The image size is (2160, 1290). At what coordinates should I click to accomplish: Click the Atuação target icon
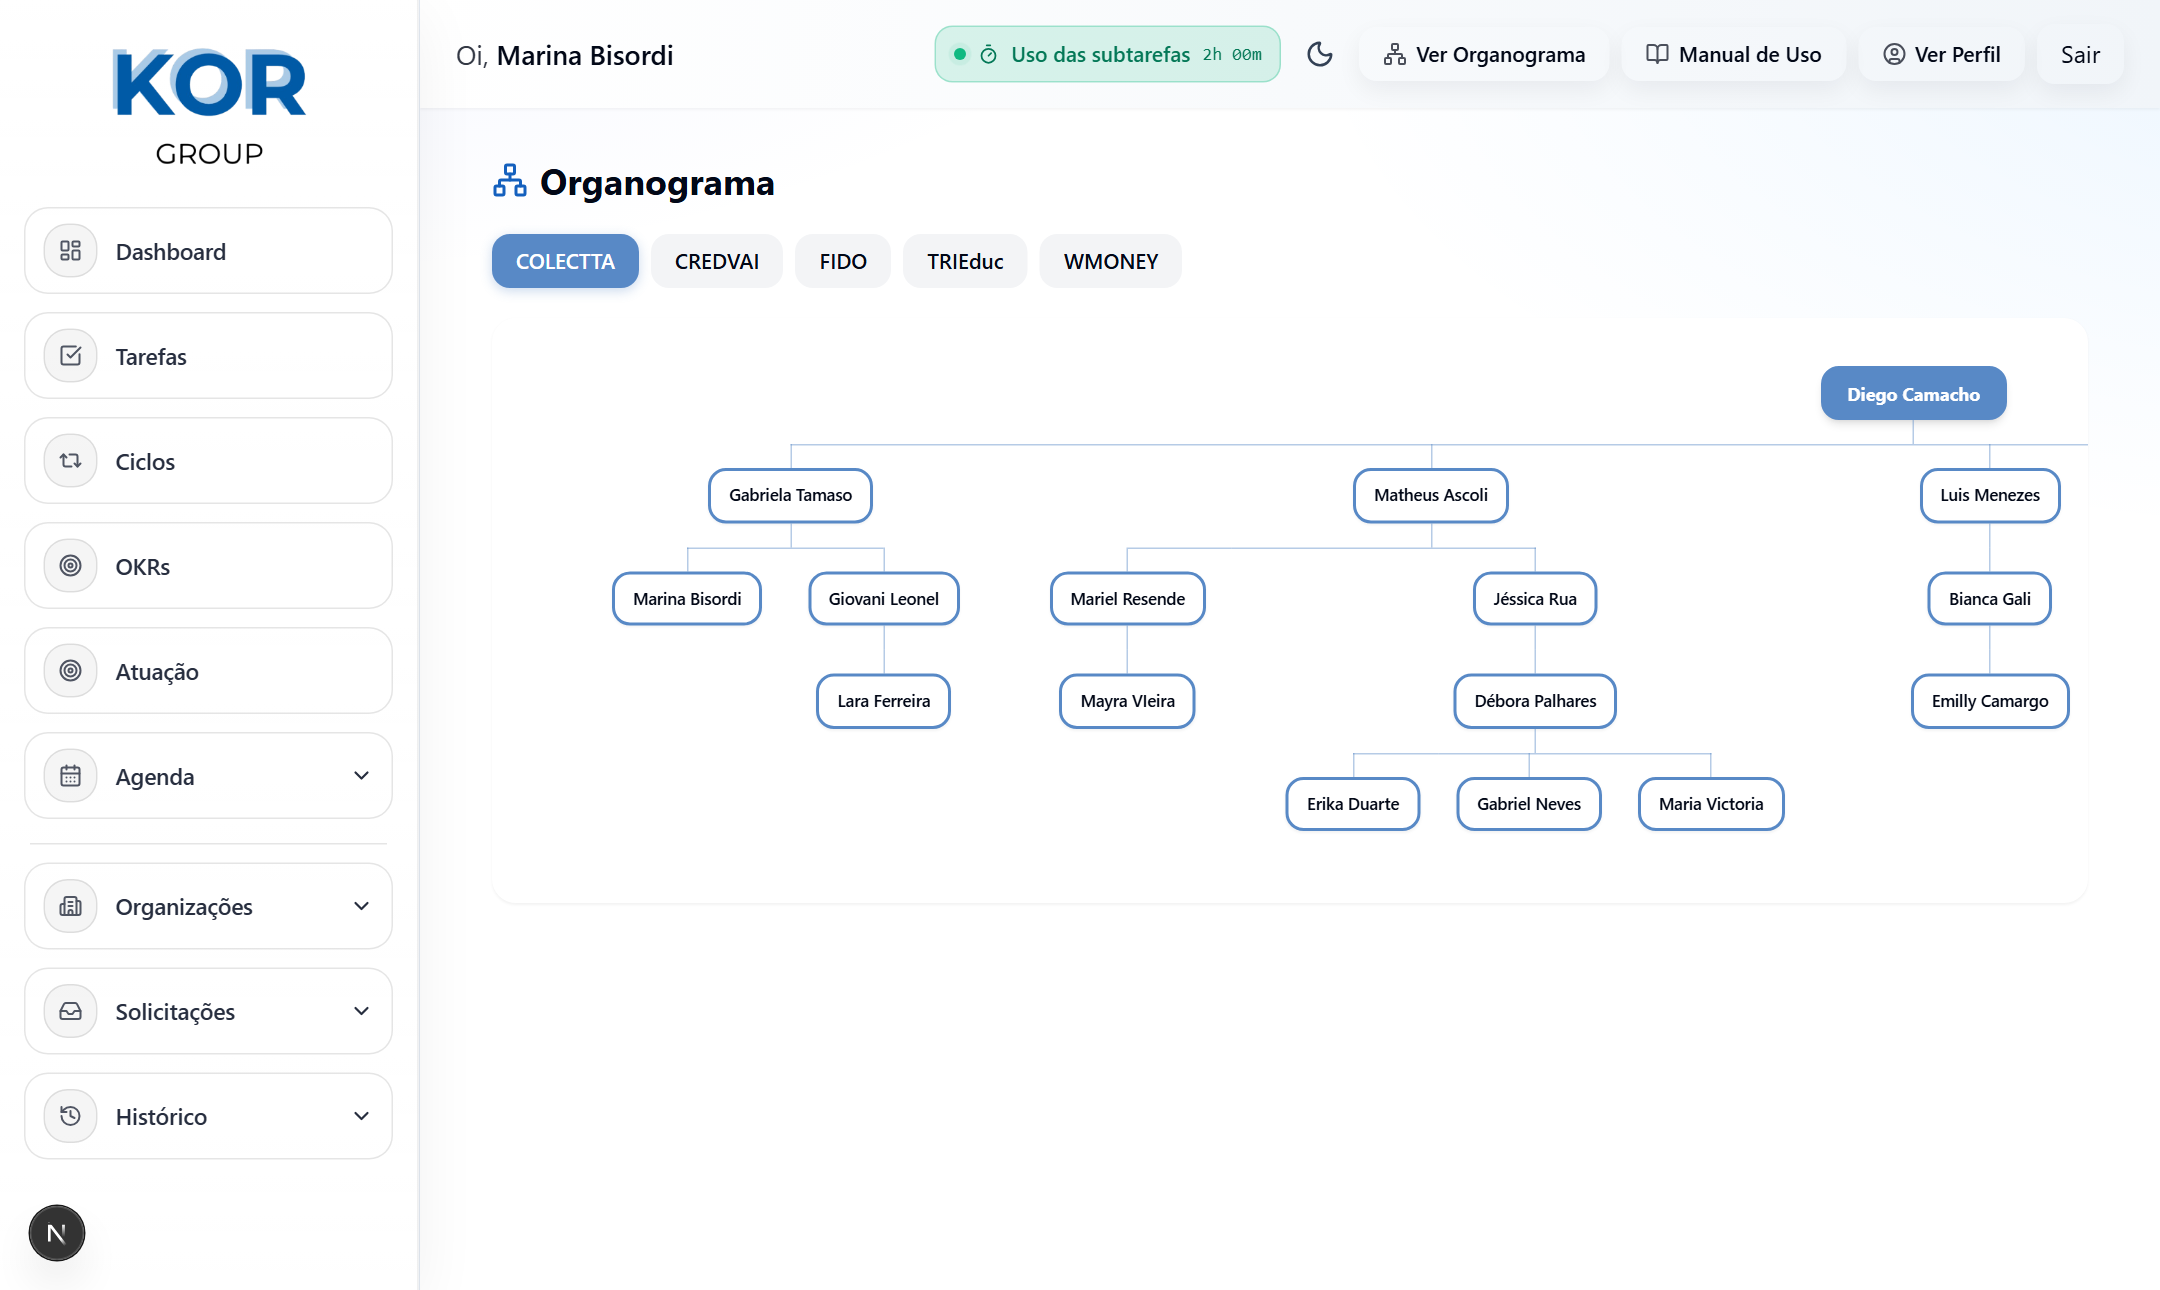click(70, 671)
